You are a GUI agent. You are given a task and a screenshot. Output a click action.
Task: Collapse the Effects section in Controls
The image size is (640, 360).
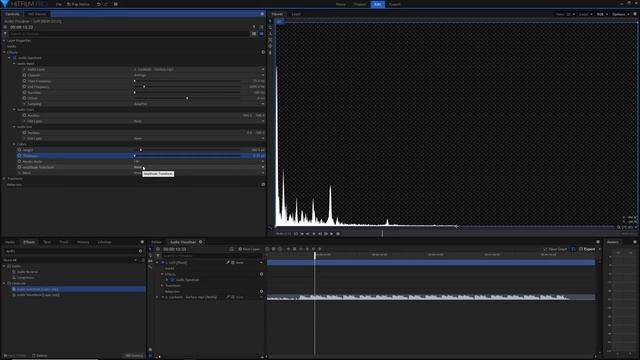click(4, 52)
